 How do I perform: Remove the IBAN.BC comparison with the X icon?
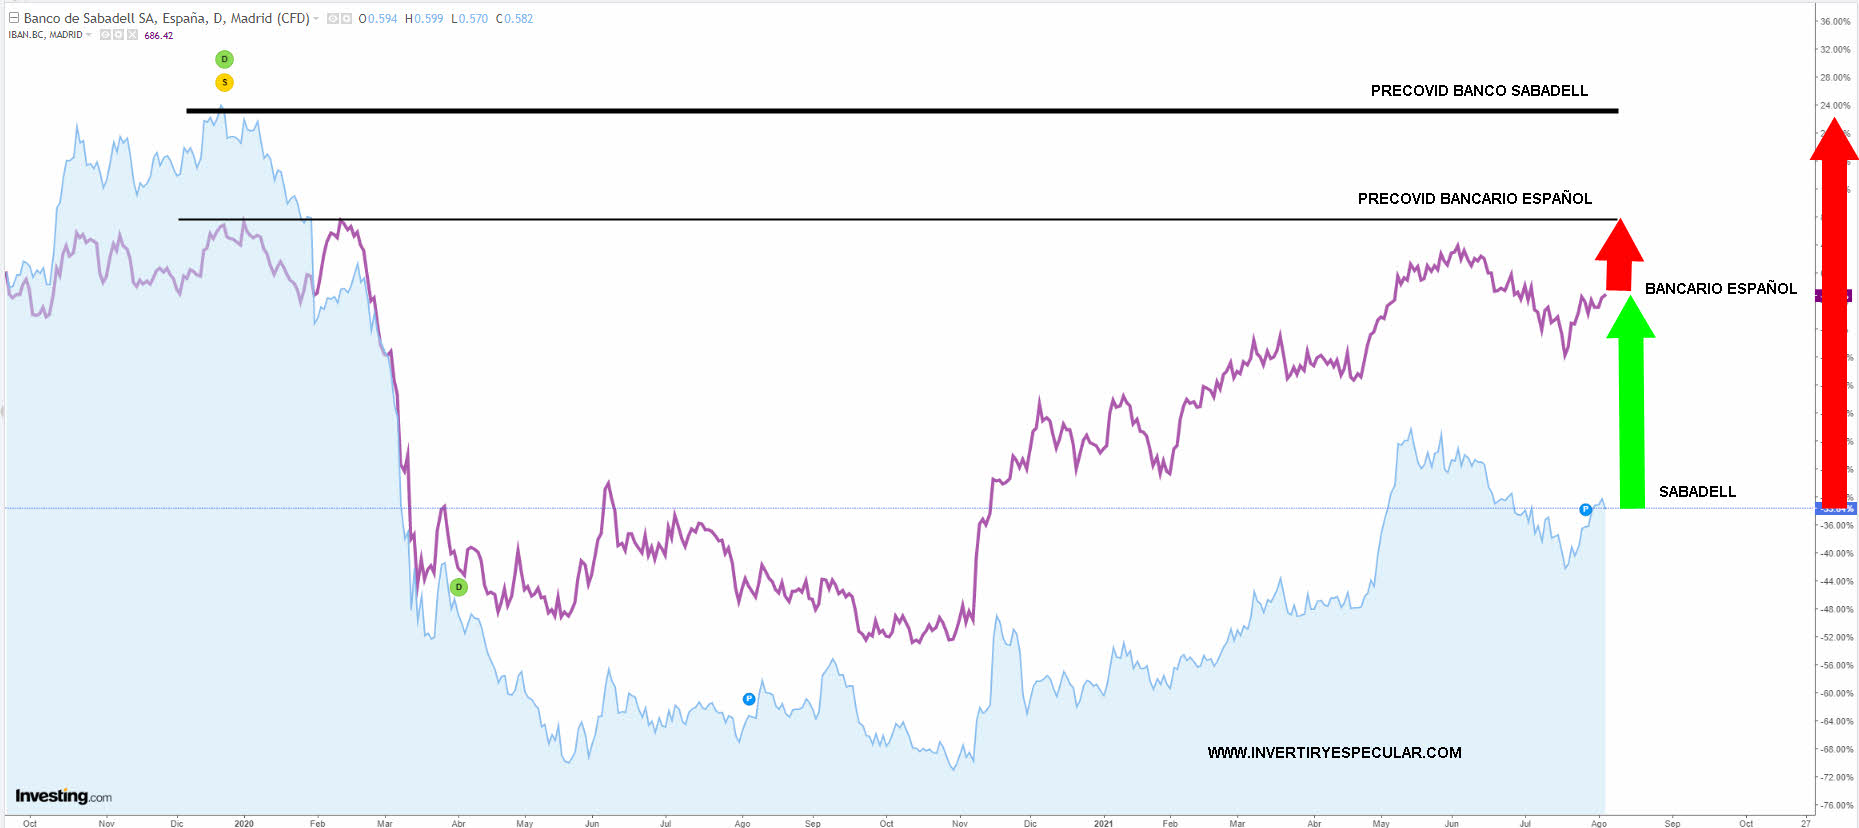[x=132, y=35]
